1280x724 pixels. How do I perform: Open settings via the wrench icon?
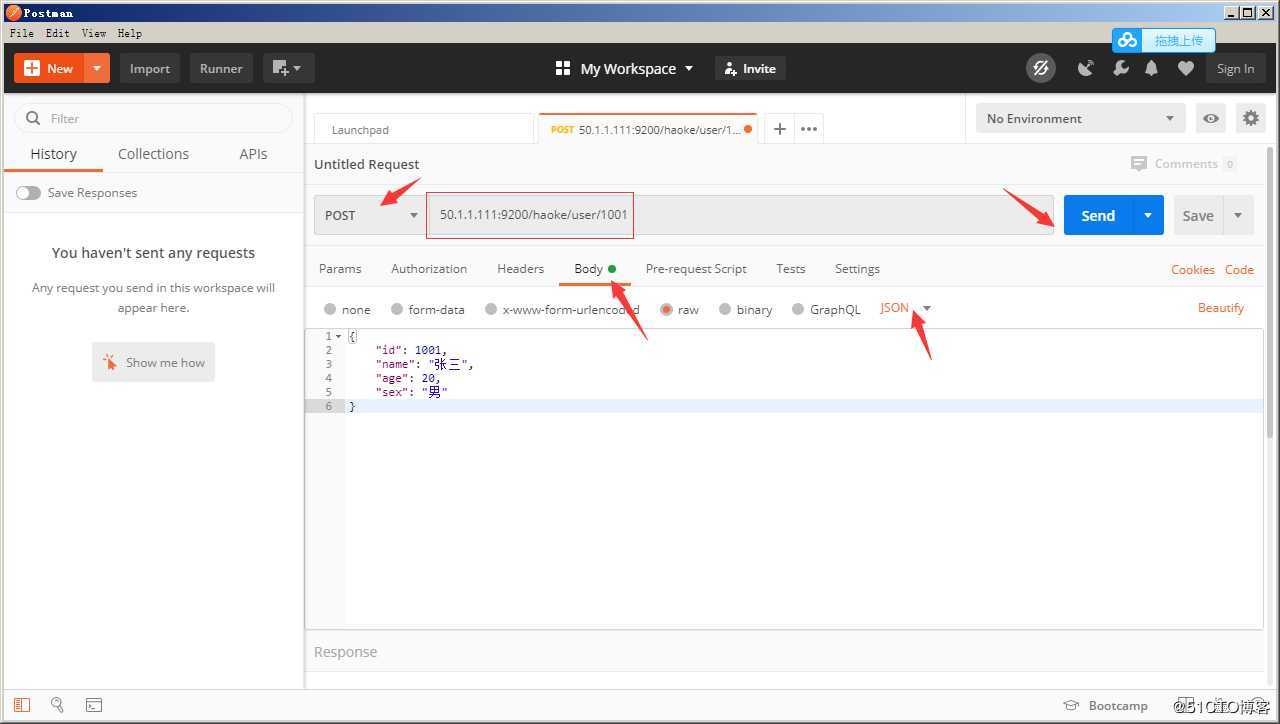1120,68
